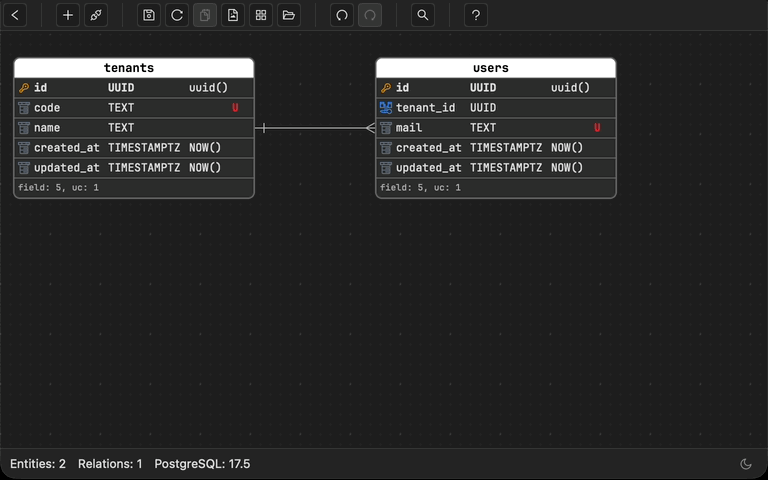Click the back arrow button
The width and height of the screenshot is (768, 480).
click(x=16, y=15)
